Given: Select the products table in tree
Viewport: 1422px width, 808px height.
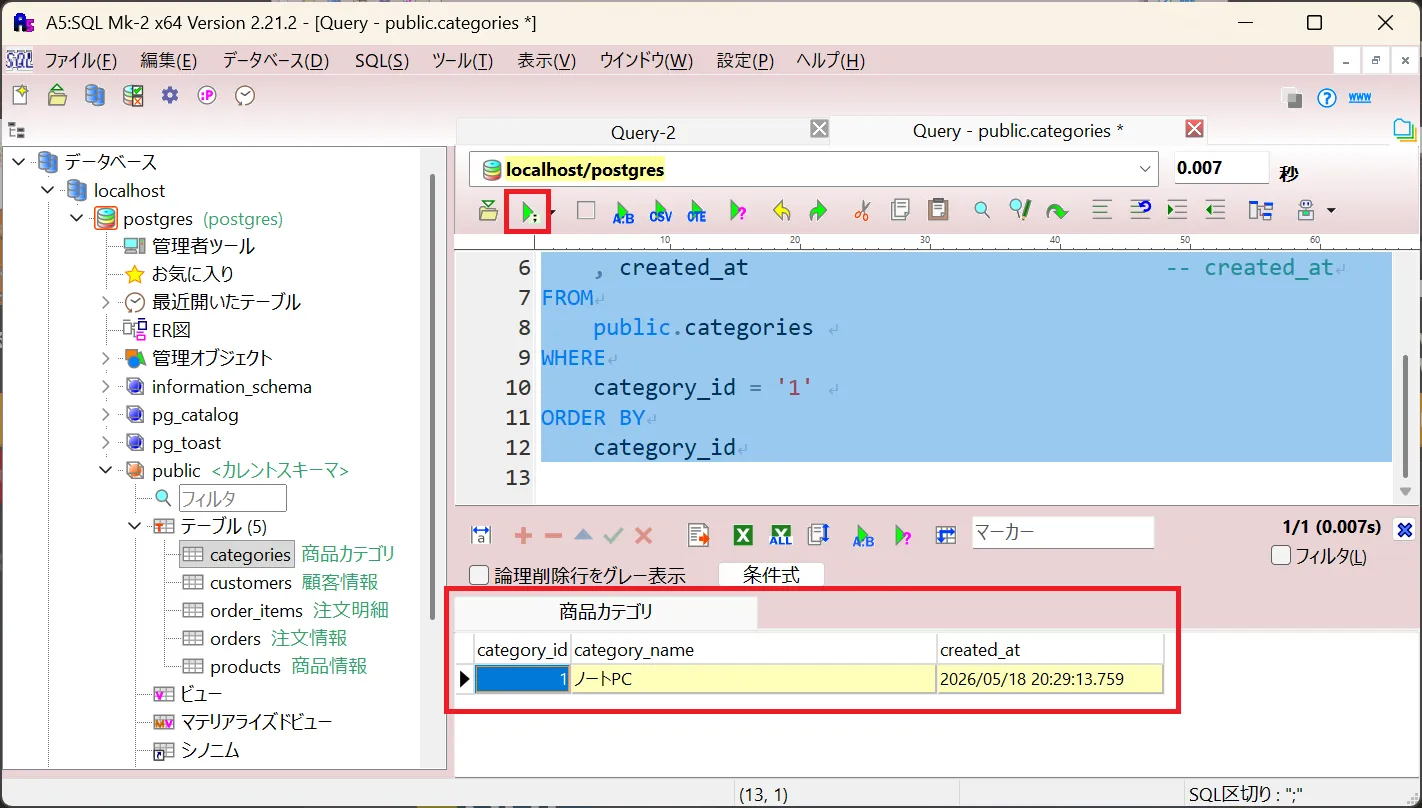Looking at the screenshot, I should [245, 666].
